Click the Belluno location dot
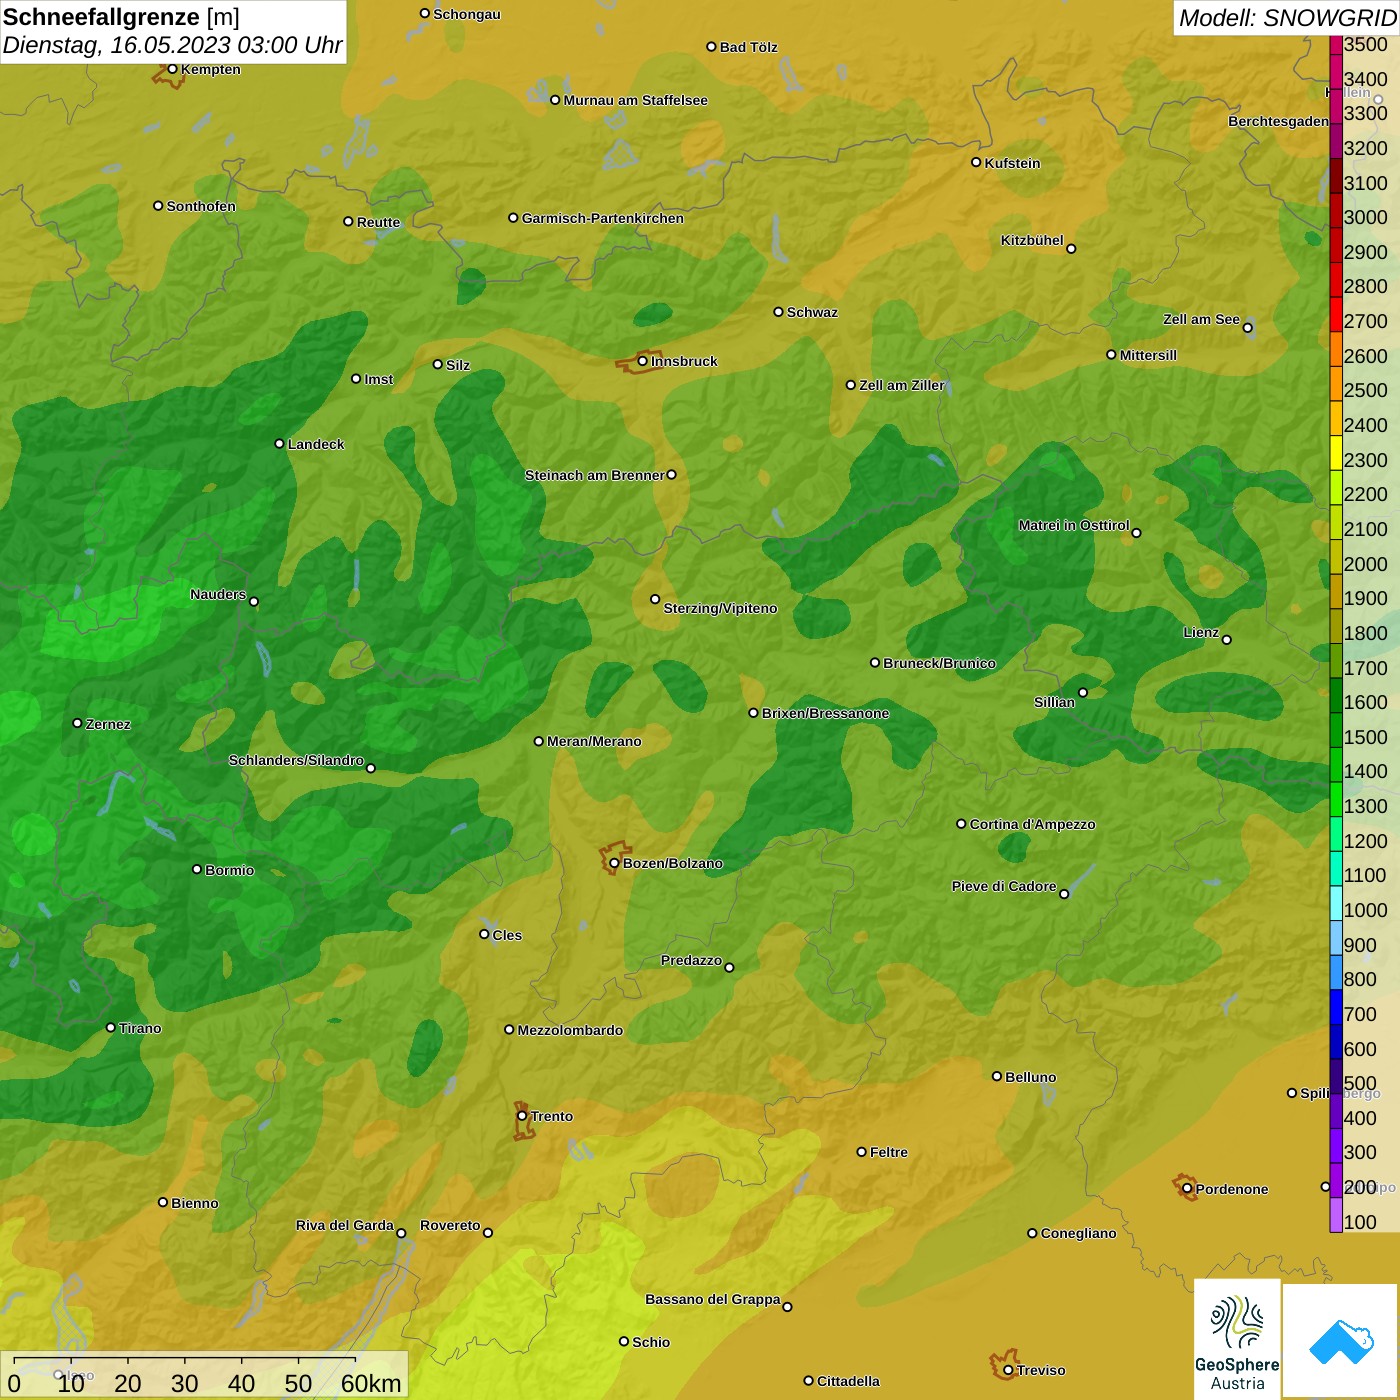This screenshot has width=1400, height=1400. click(996, 1076)
